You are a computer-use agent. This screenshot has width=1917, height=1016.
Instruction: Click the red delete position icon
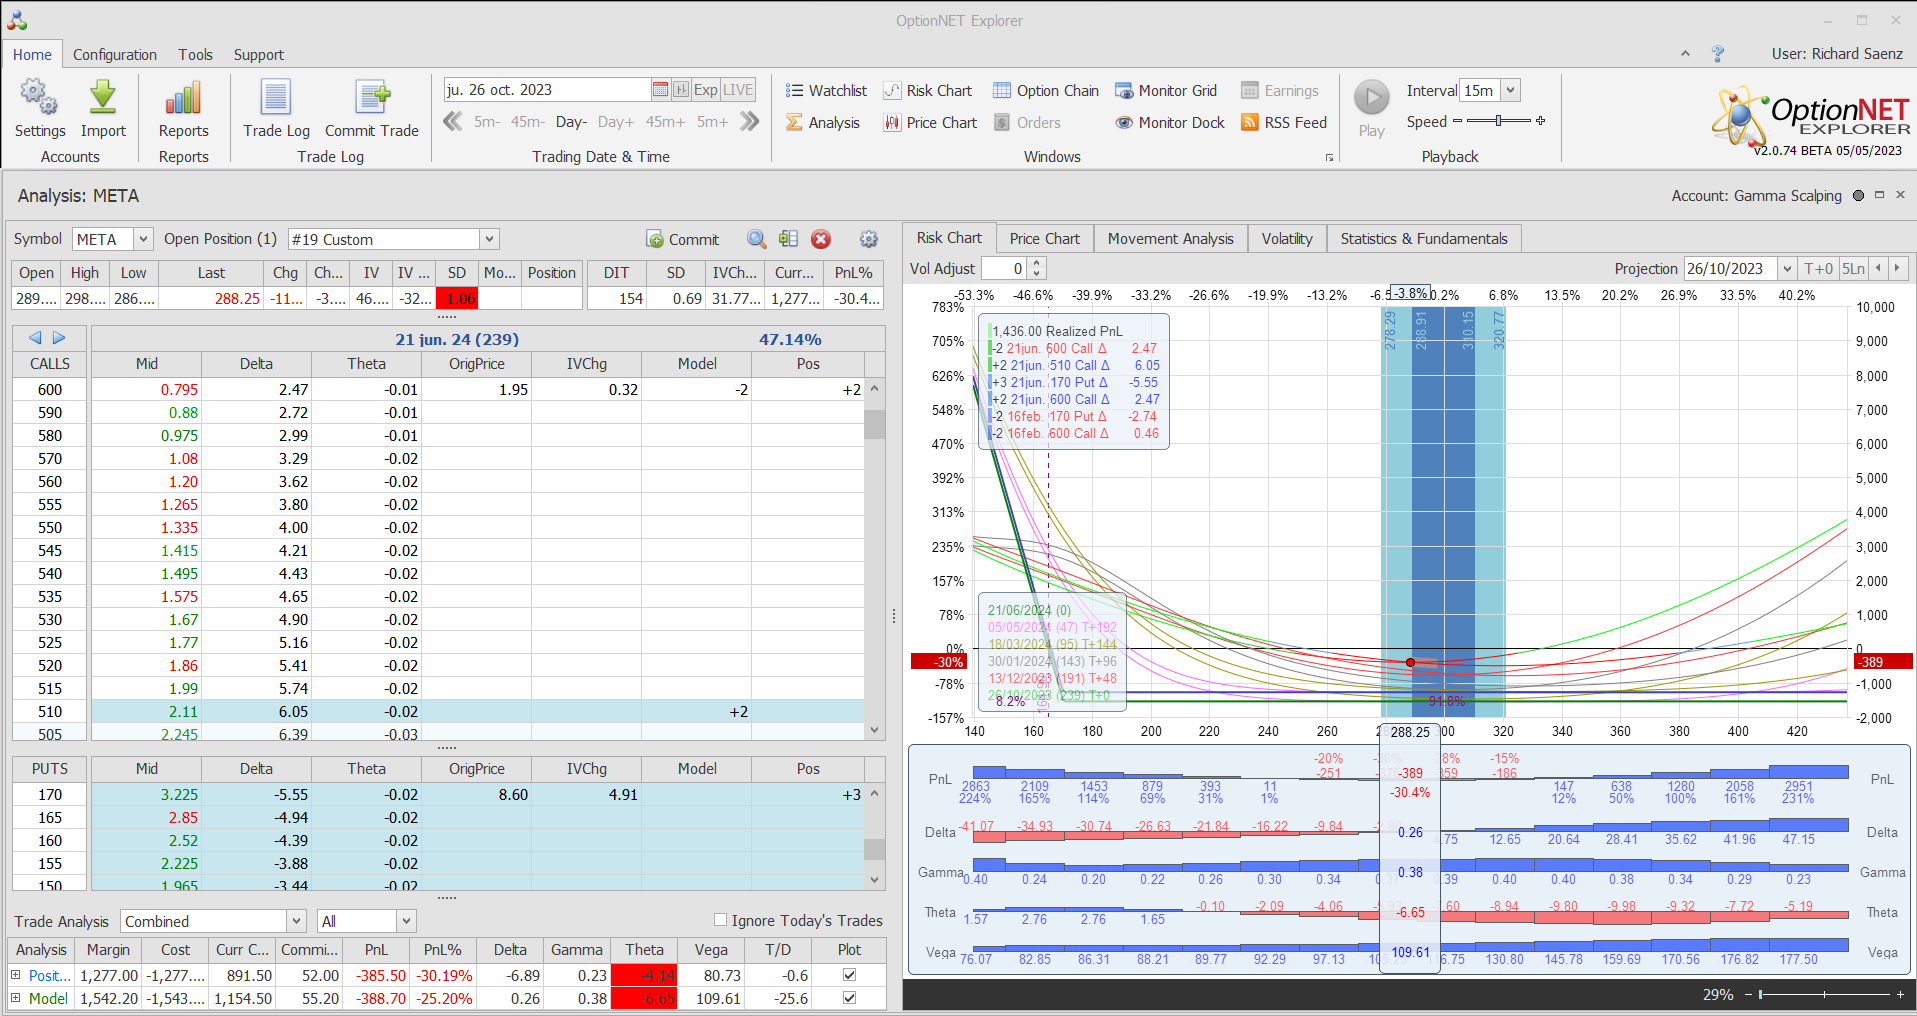point(821,239)
